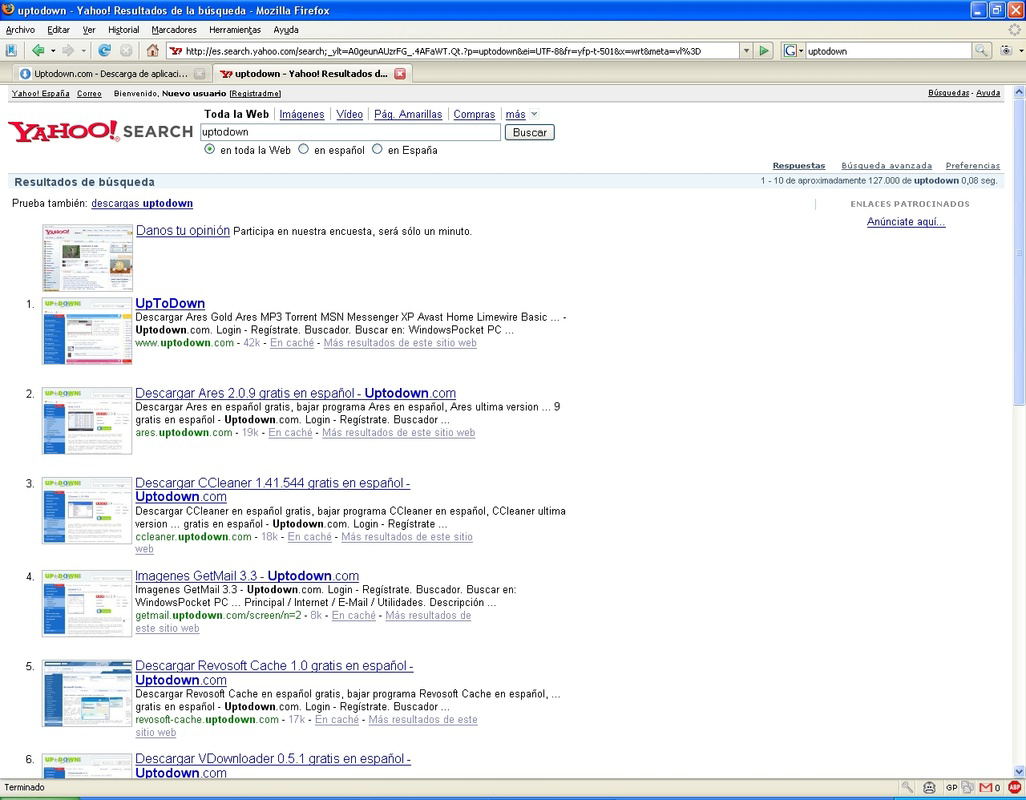Click the Greasemonkey monkey icon in status bar
Viewport: 1026px width, 800px height.
(x=929, y=788)
